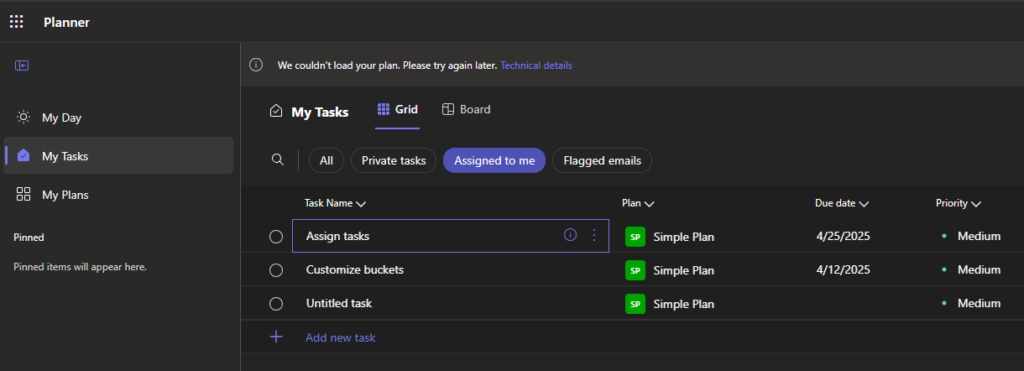Viewport: 1024px width, 371px height.
Task: Select the All filter pill
Action: pos(327,161)
